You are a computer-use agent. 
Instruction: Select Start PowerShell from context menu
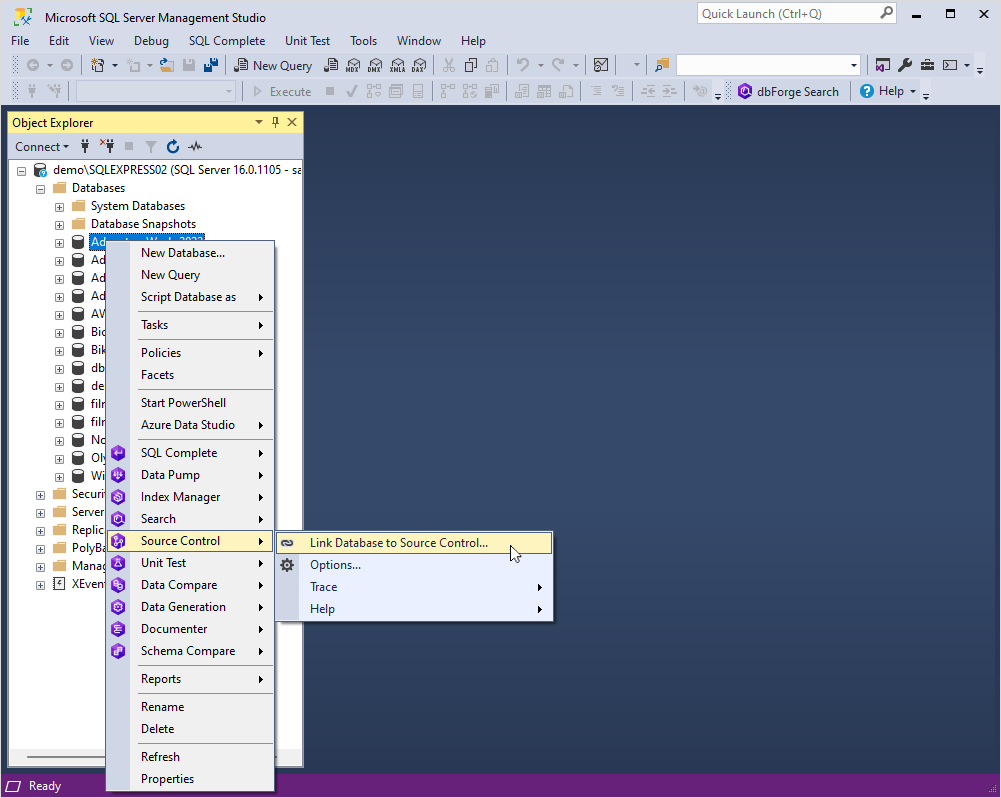coord(190,403)
